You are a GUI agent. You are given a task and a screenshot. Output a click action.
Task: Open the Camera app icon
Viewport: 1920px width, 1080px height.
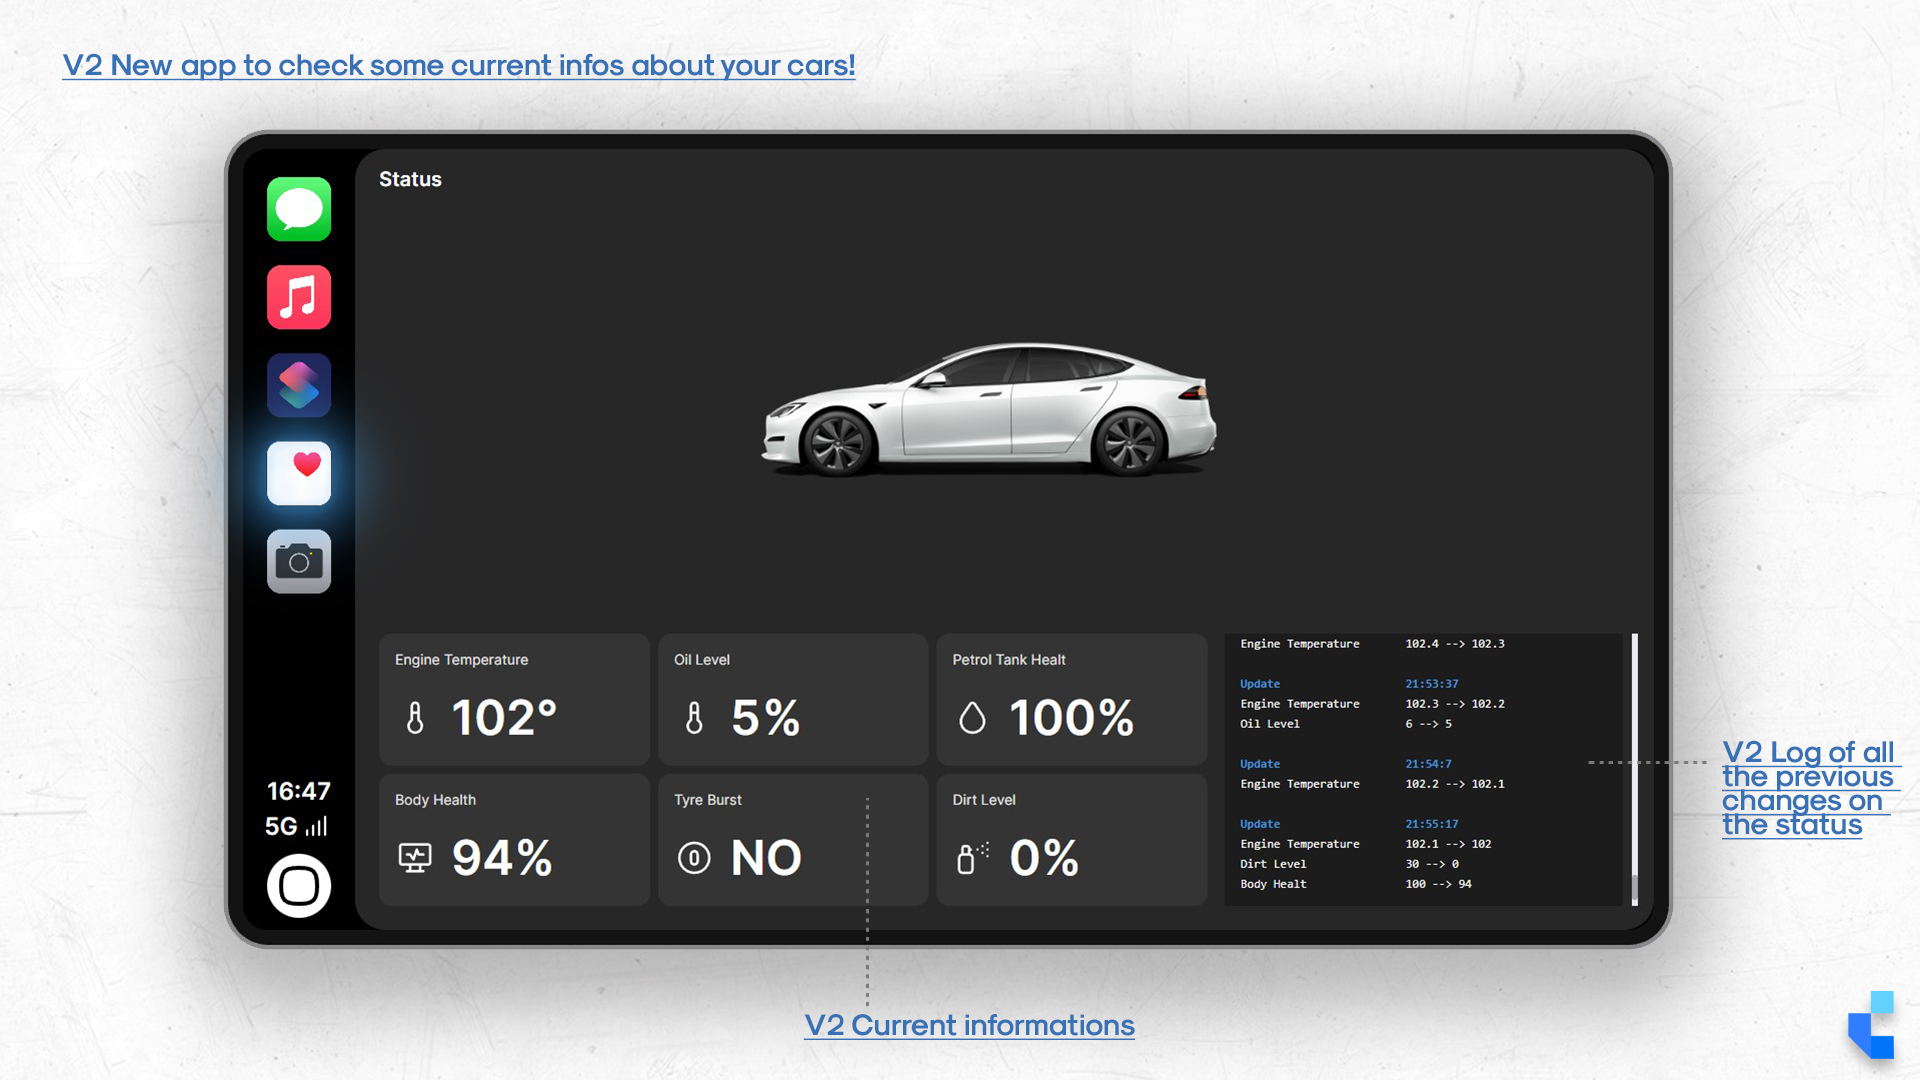[298, 561]
